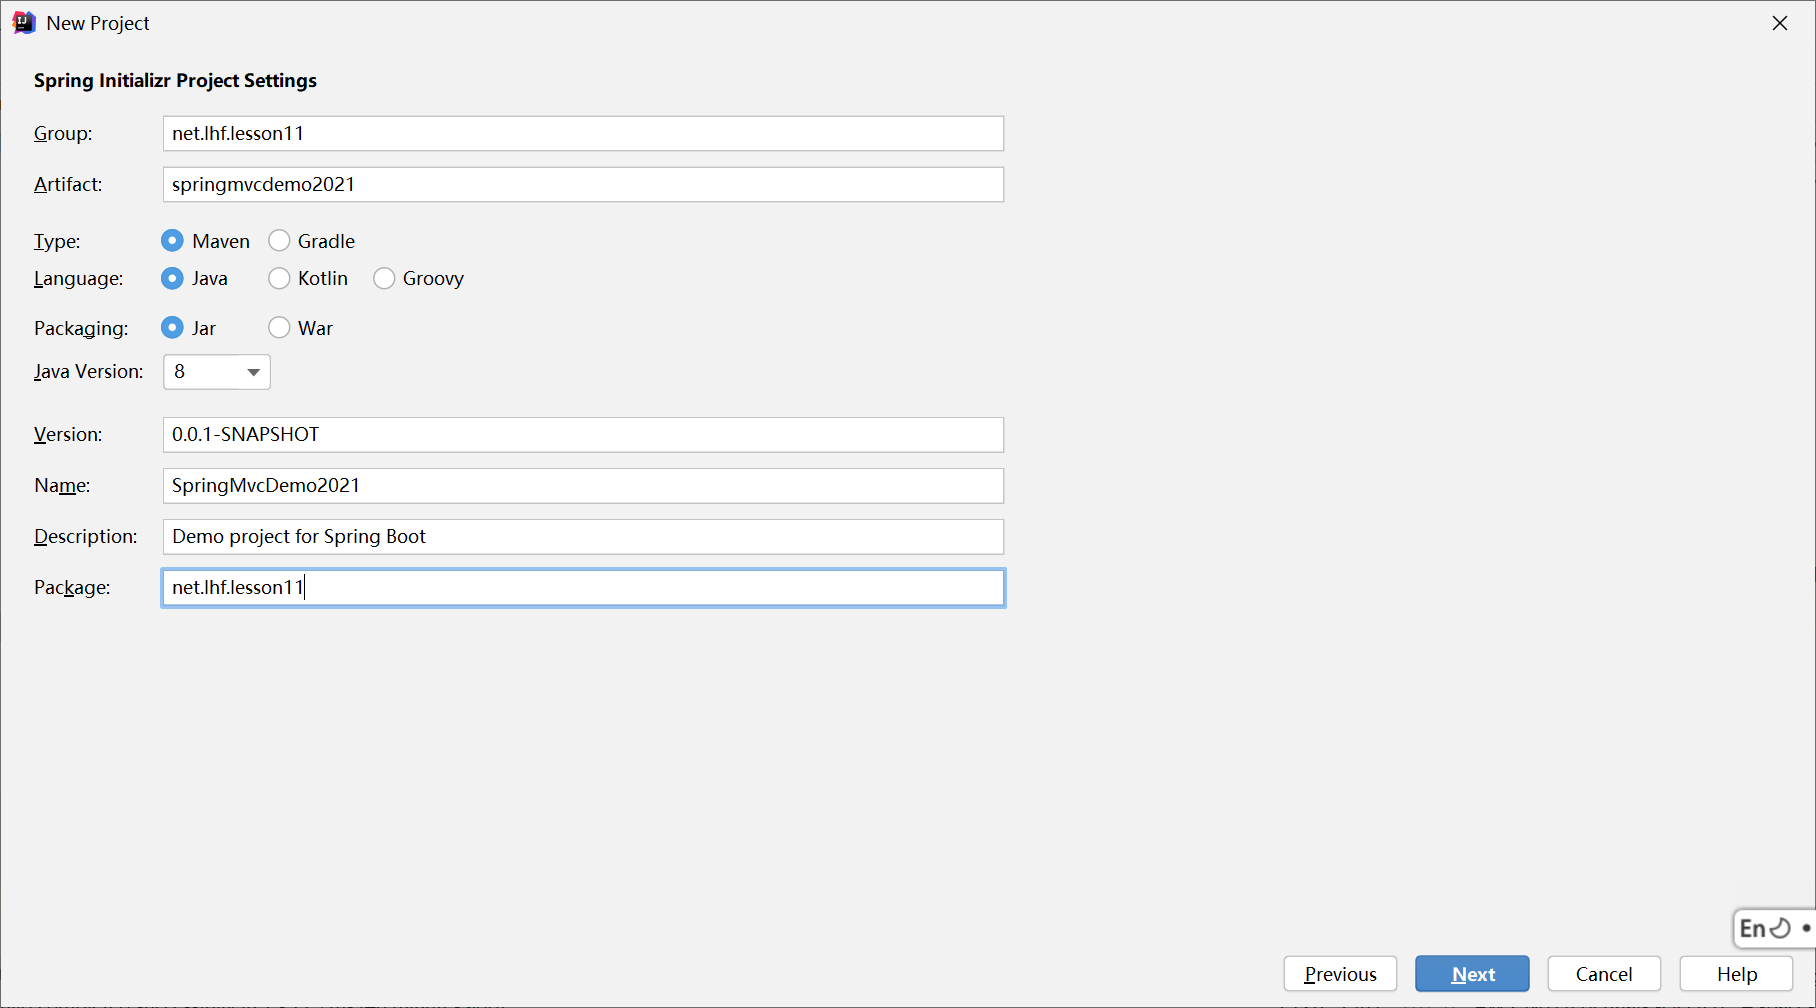Image resolution: width=1816 pixels, height=1008 pixels.
Task: Open Help for this dialog
Action: click(1736, 974)
